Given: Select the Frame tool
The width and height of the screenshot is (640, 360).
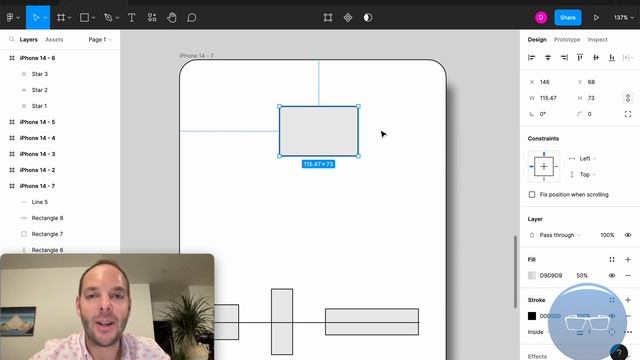Looking at the screenshot, I should pyautogui.click(x=61, y=18).
